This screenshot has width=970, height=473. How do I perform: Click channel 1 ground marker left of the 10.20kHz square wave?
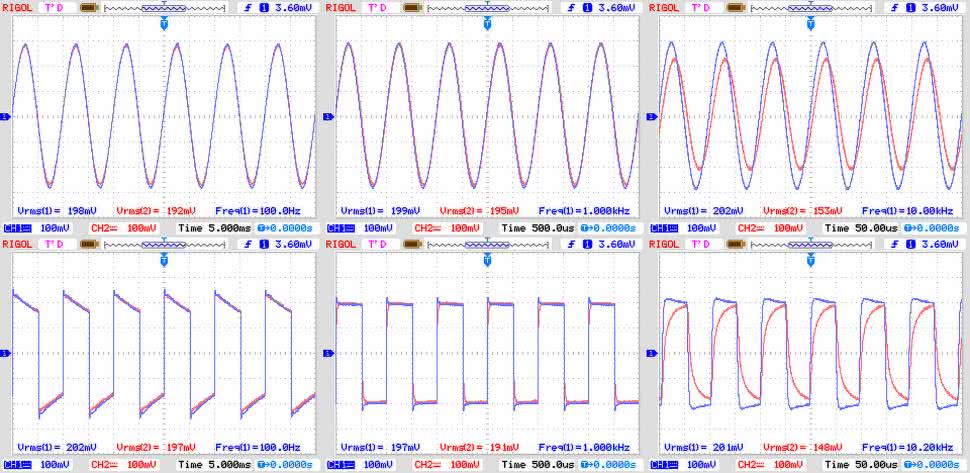pyautogui.click(x=651, y=352)
